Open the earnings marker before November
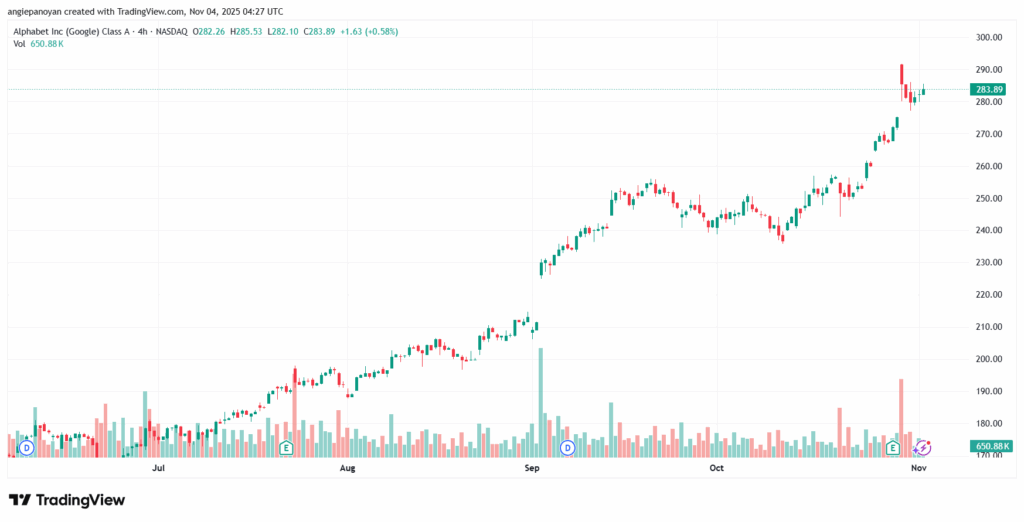The height and width of the screenshot is (522, 1024). [x=892, y=447]
